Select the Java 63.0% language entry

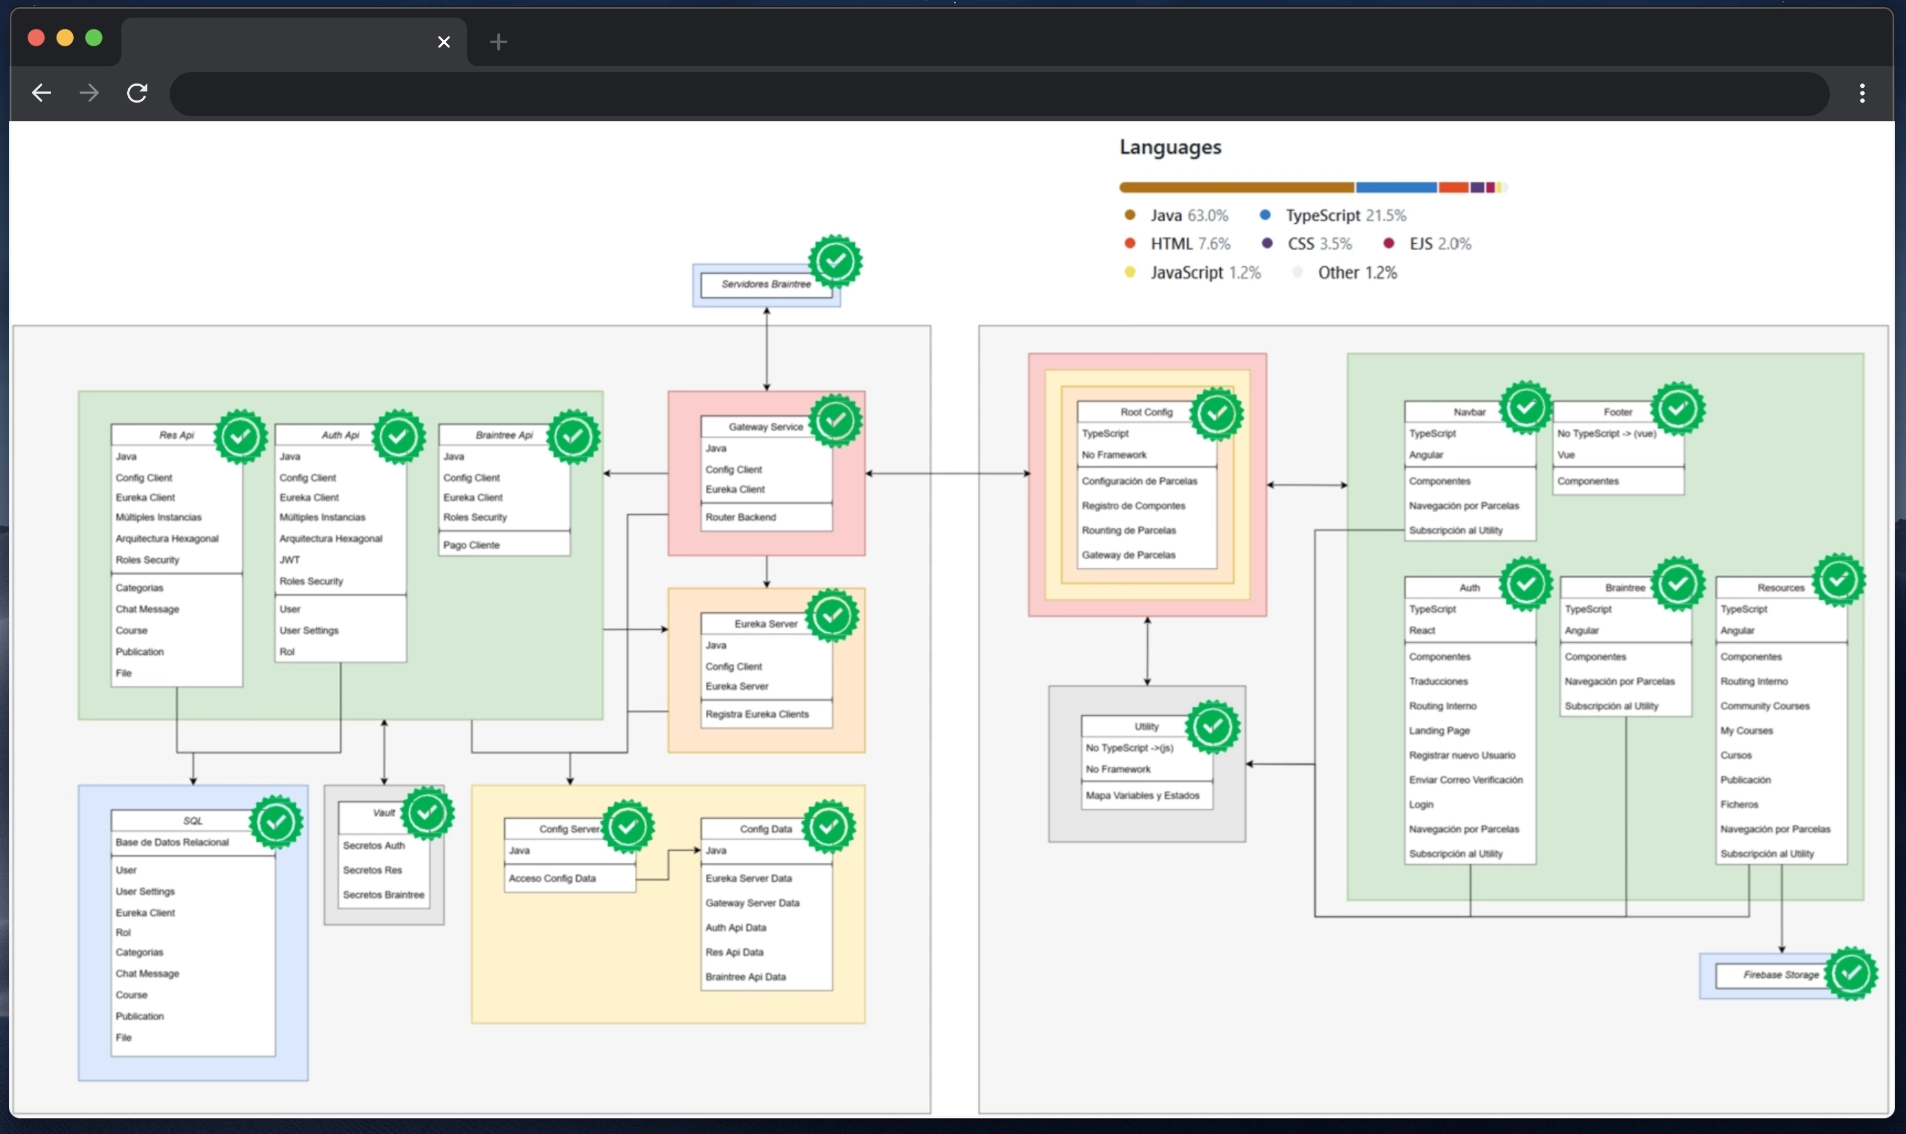pyautogui.click(x=1176, y=215)
